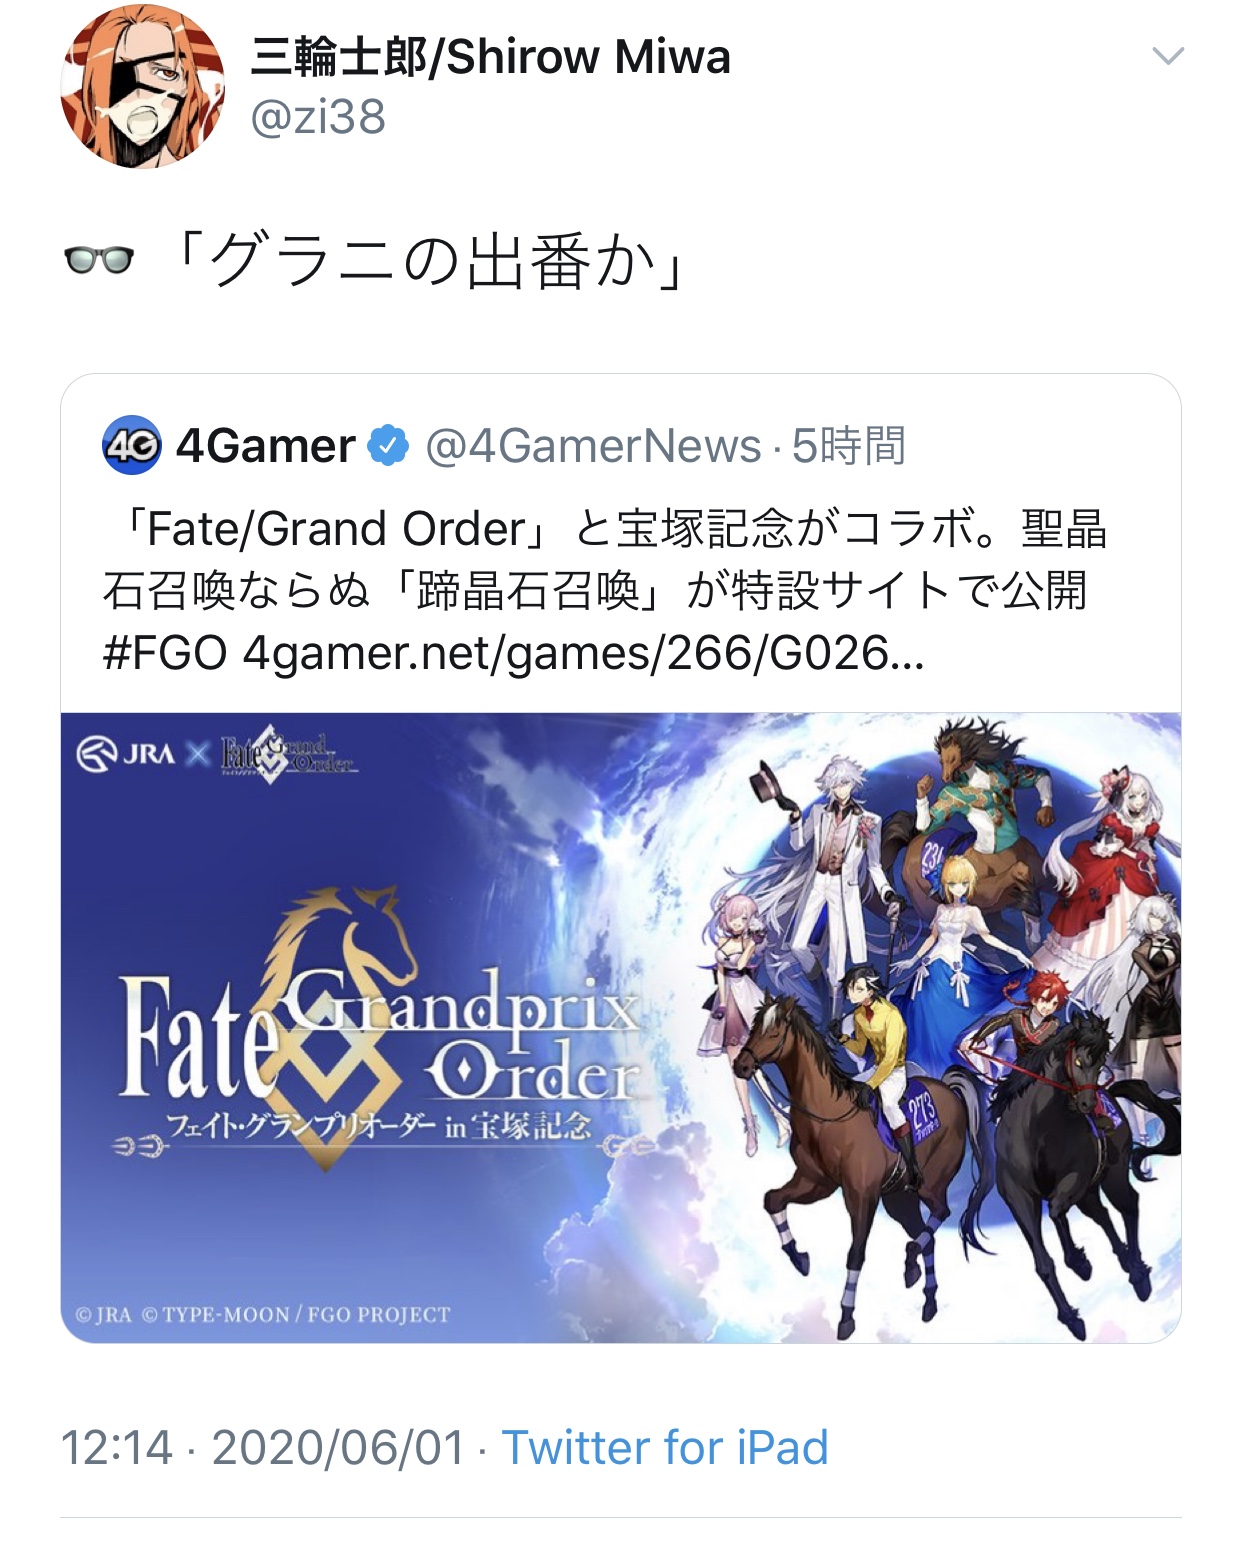Image resolution: width=1242 pixels, height=1541 pixels.
Task: Tap the sunglasses emoji in tweet text
Action: (98, 262)
